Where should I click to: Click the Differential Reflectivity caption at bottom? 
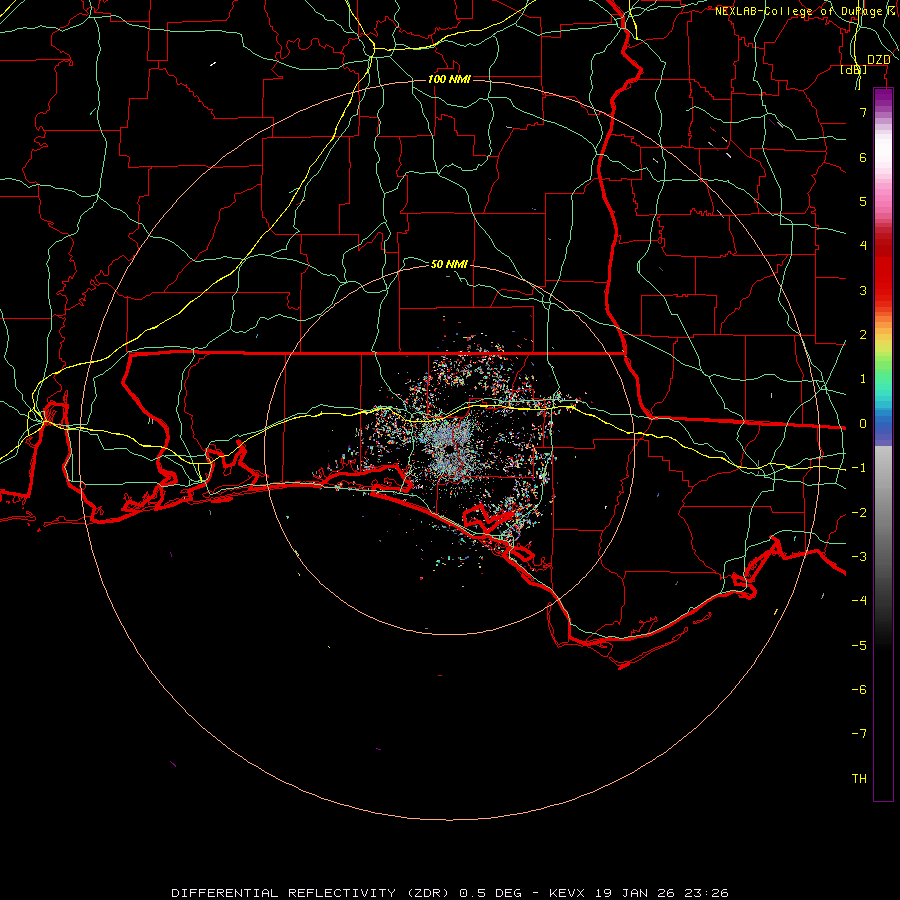450,893
